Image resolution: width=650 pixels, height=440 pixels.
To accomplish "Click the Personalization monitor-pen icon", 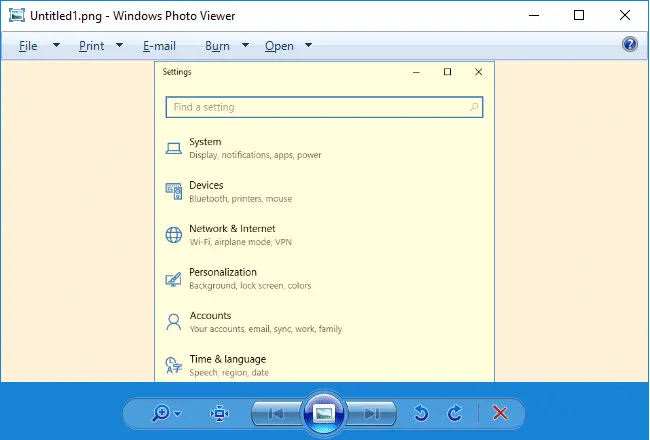I will (173, 279).
